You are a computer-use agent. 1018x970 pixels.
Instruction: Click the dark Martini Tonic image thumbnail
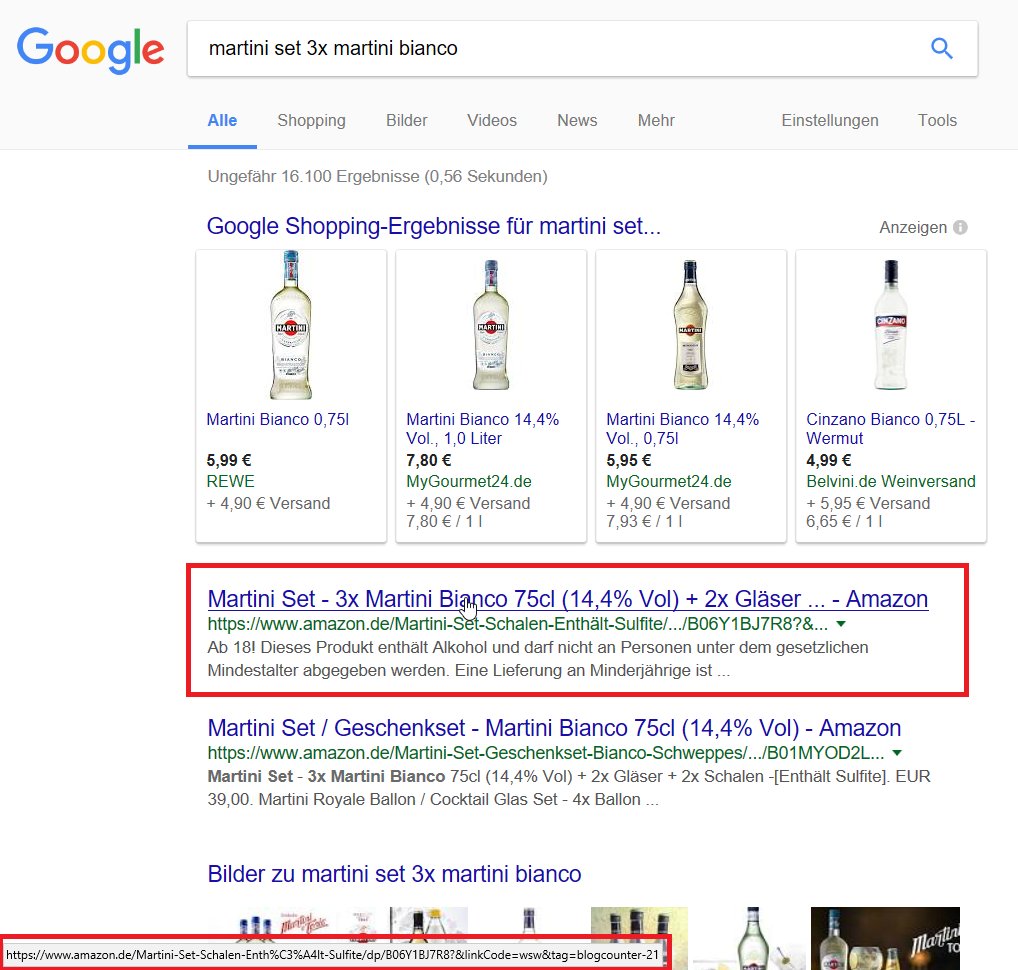coord(885,938)
